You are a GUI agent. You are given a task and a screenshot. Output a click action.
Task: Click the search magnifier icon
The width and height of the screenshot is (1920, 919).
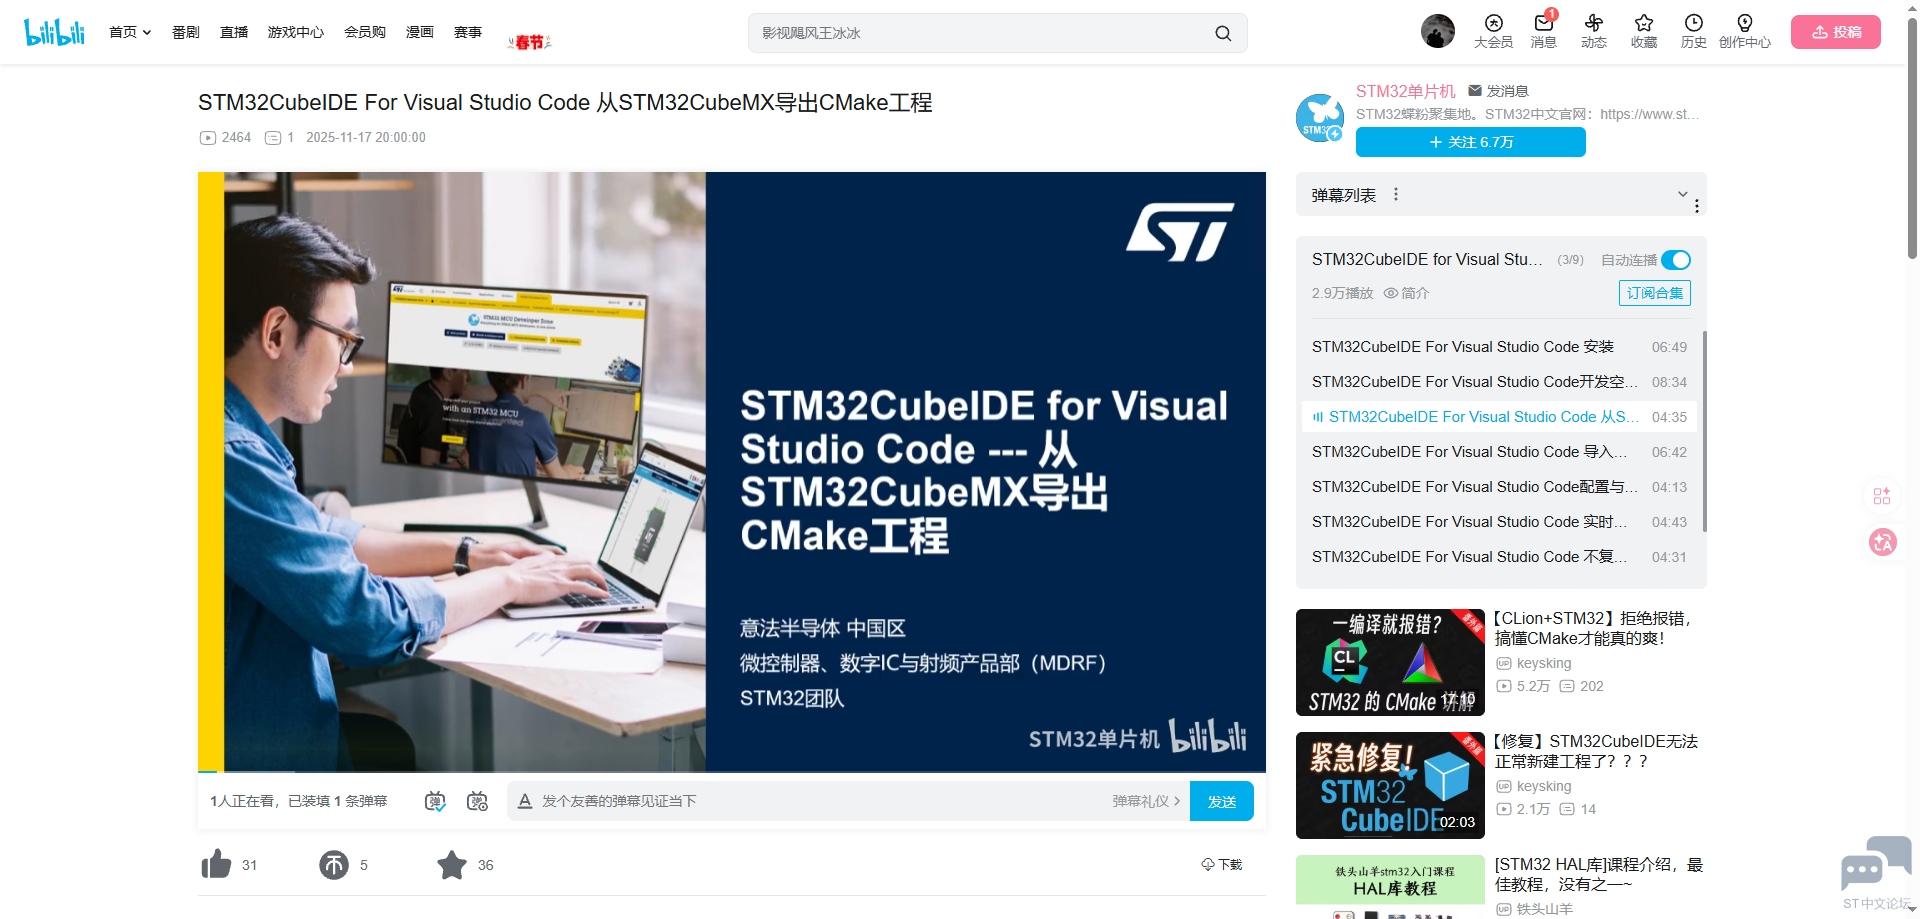coord(1223,33)
